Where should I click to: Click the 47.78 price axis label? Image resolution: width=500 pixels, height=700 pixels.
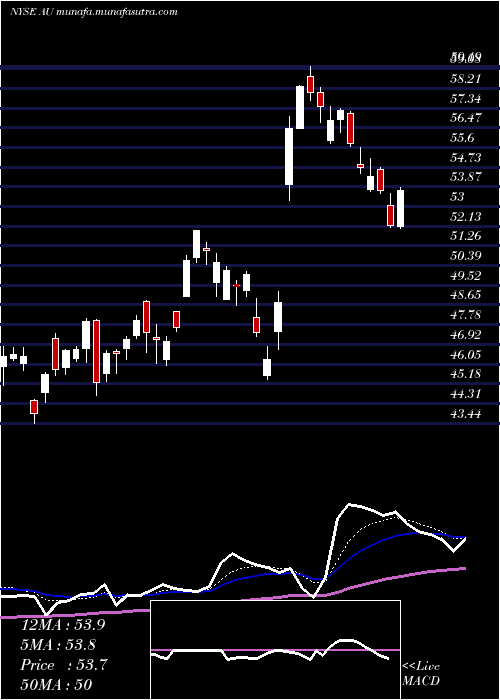(466, 315)
